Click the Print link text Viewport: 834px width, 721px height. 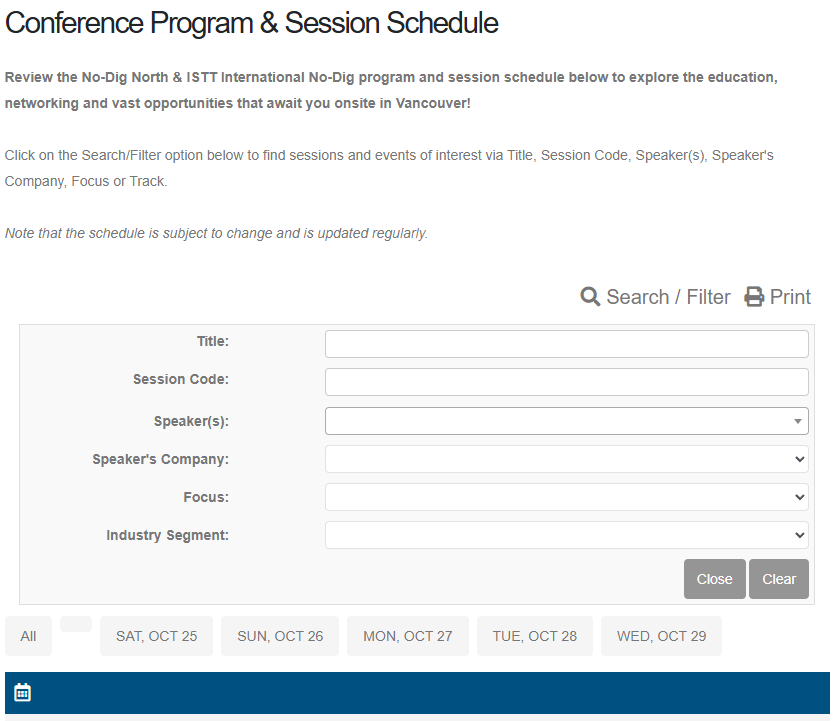(x=790, y=297)
